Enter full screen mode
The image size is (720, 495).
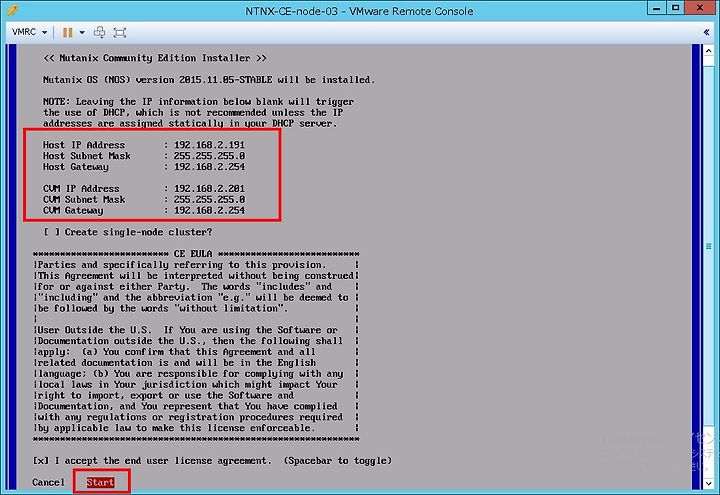[119, 32]
